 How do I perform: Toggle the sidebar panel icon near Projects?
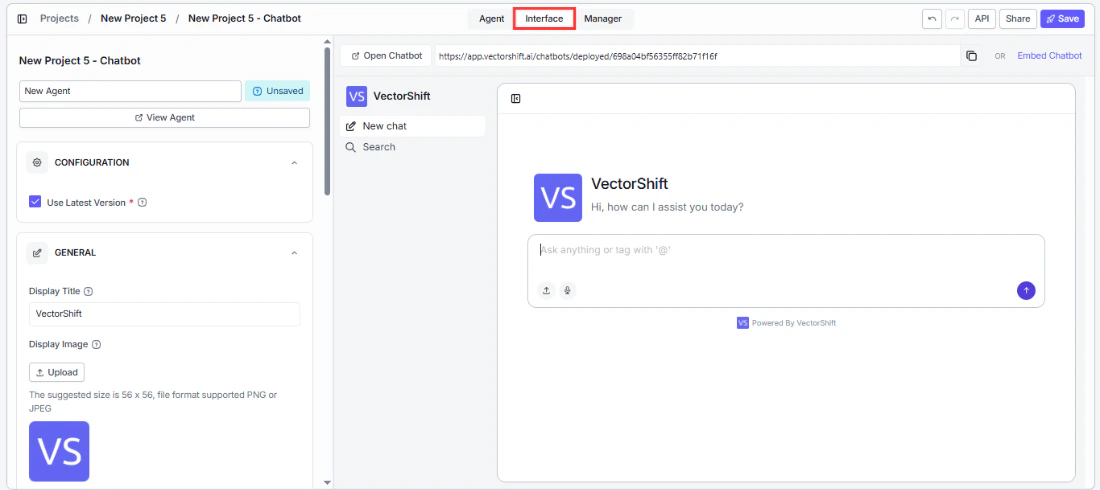coord(22,19)
